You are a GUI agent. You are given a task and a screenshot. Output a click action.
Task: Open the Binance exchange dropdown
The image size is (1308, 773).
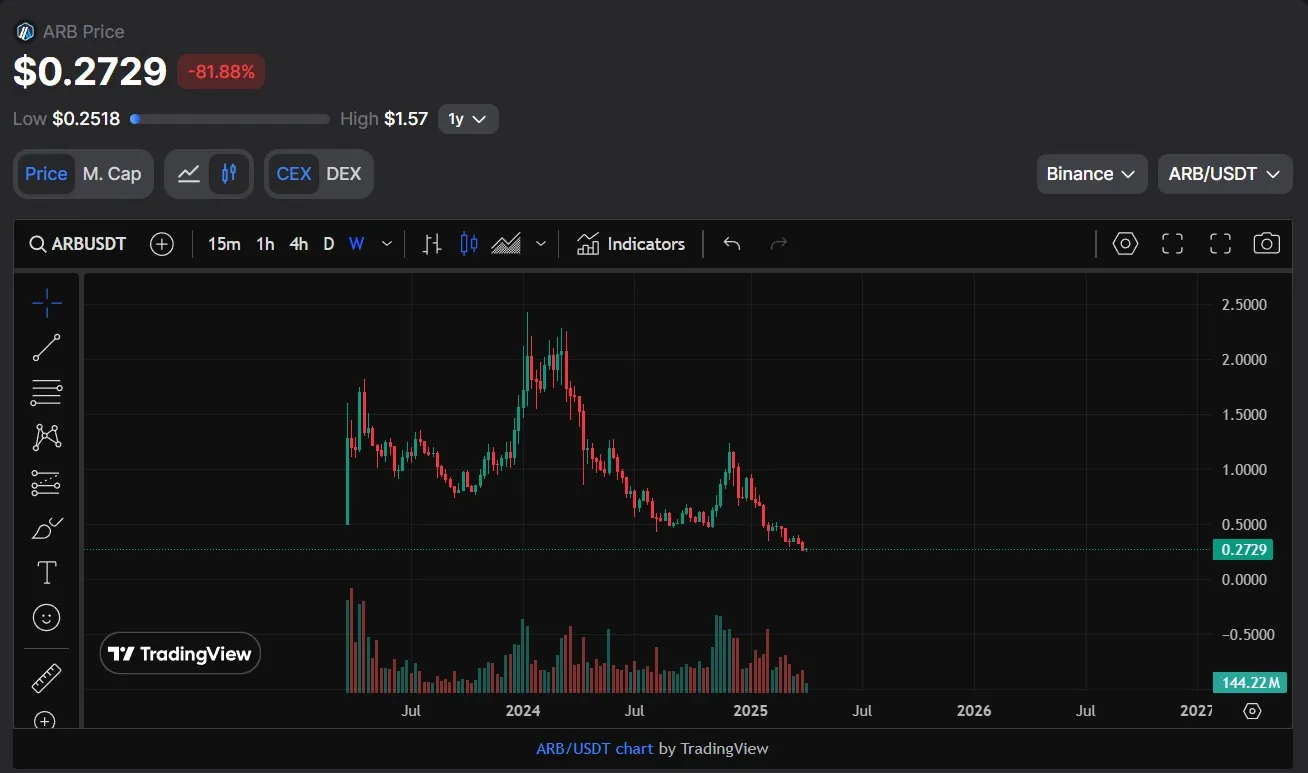(x=1090, y=174)
